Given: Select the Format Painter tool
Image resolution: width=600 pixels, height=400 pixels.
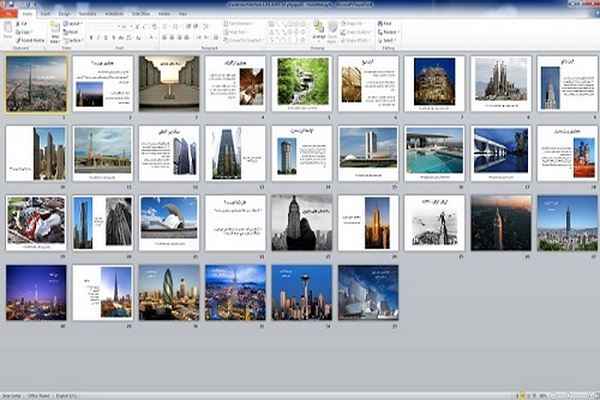Looking at the screenshot, I should 26,38.
